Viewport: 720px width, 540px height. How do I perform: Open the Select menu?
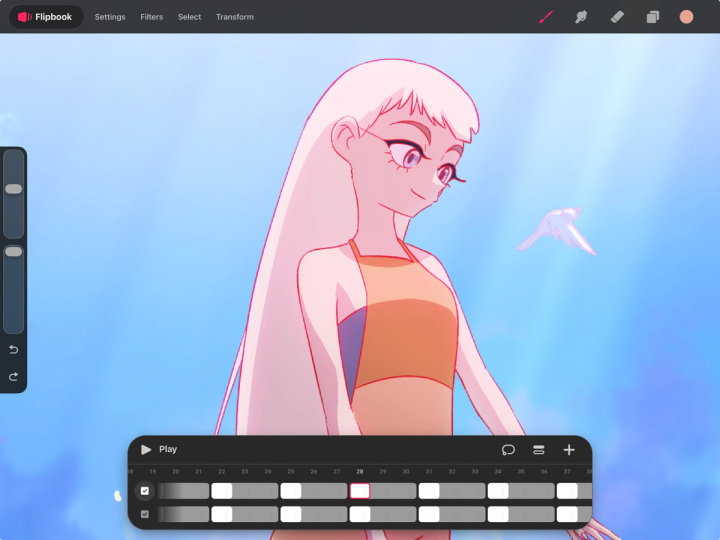[x=189, y=17]
